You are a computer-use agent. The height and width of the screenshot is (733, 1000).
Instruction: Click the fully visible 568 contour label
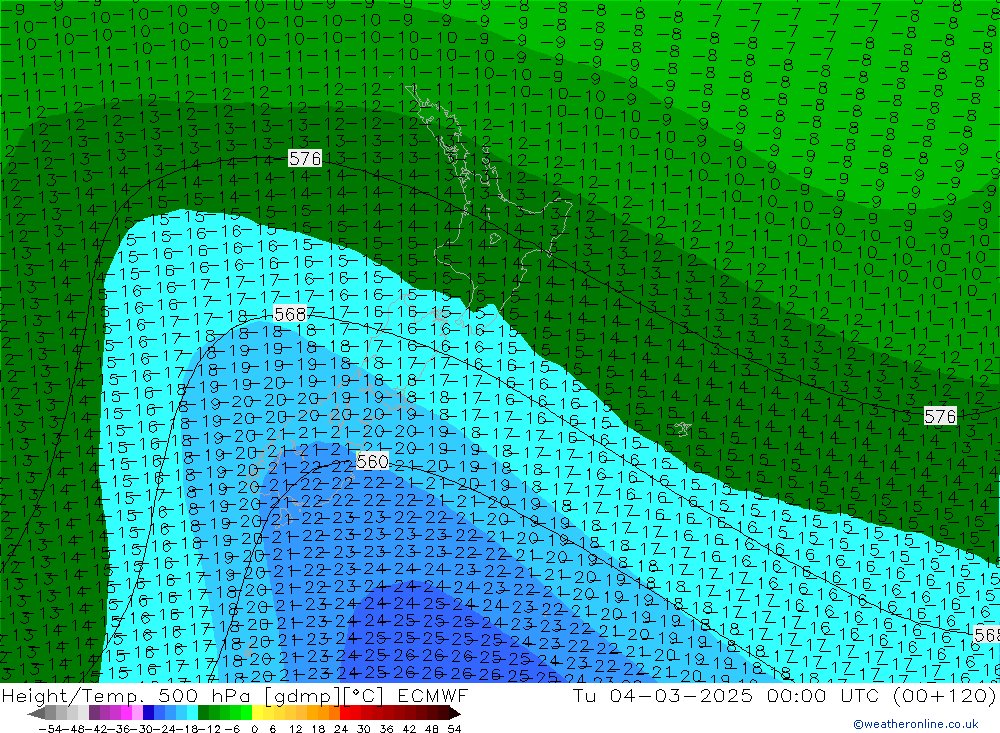pyautogui.click(x=290, y=314)
